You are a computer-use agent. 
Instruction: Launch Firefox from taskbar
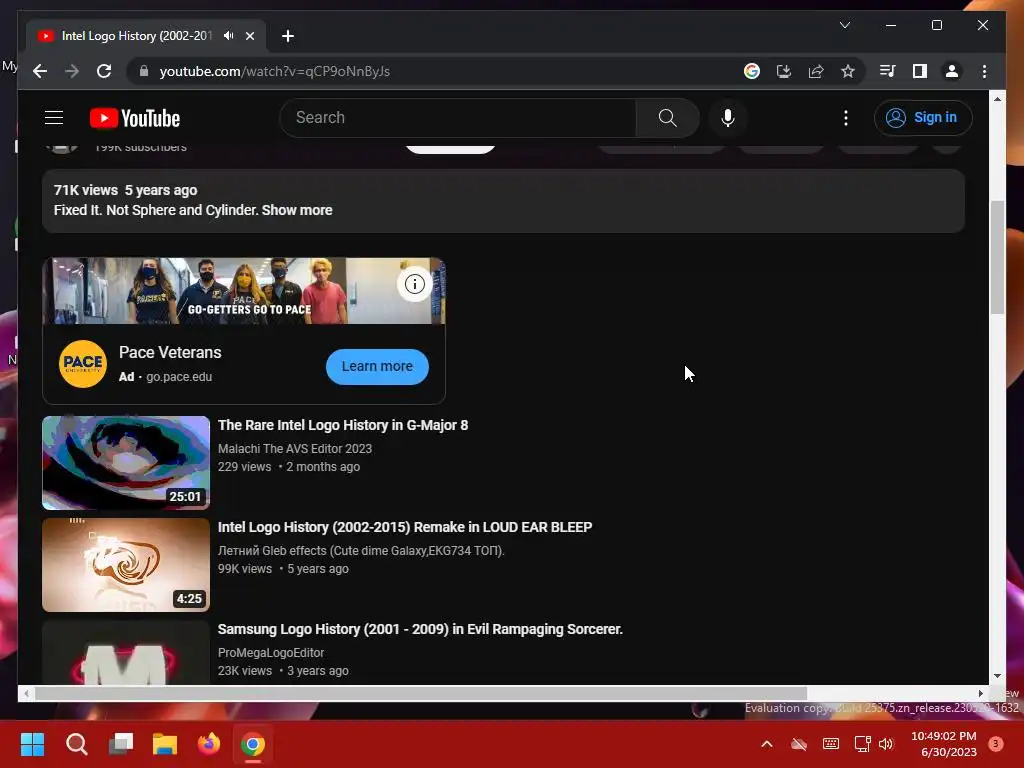209,744
